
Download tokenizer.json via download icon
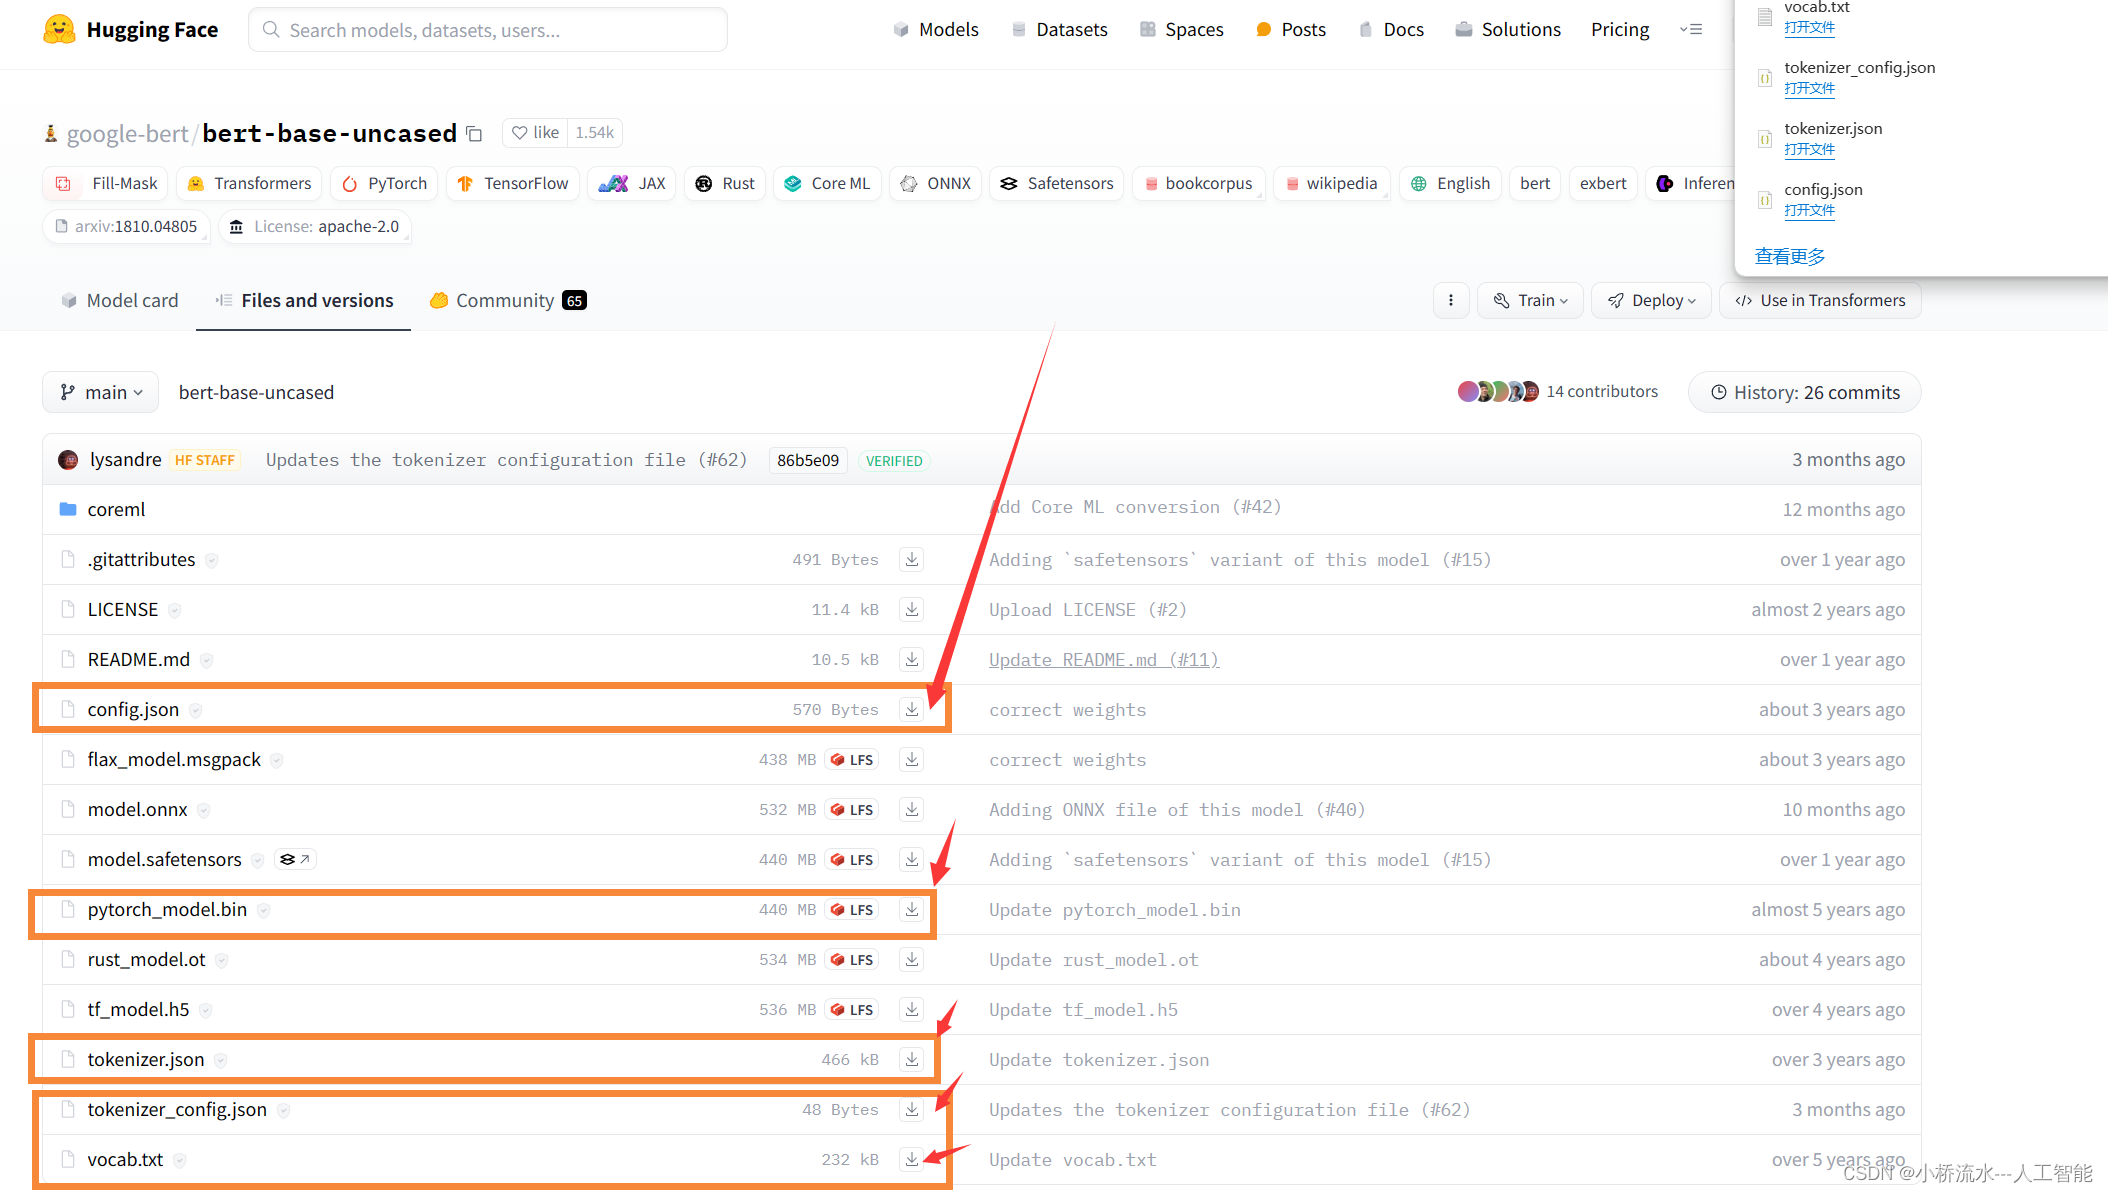911,1059
